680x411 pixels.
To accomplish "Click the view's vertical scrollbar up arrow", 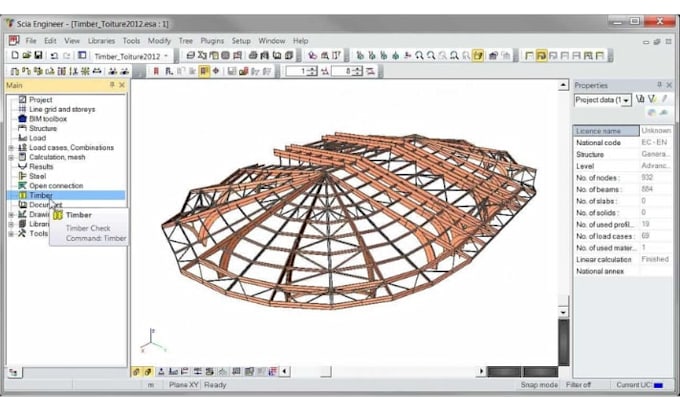I will pyautogui.click(x=563, y=85).
